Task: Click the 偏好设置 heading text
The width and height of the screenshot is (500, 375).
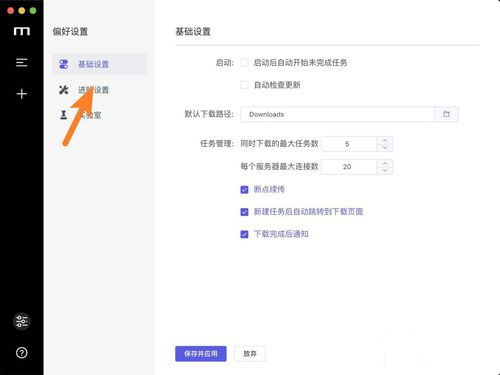Action: point(70,32)
